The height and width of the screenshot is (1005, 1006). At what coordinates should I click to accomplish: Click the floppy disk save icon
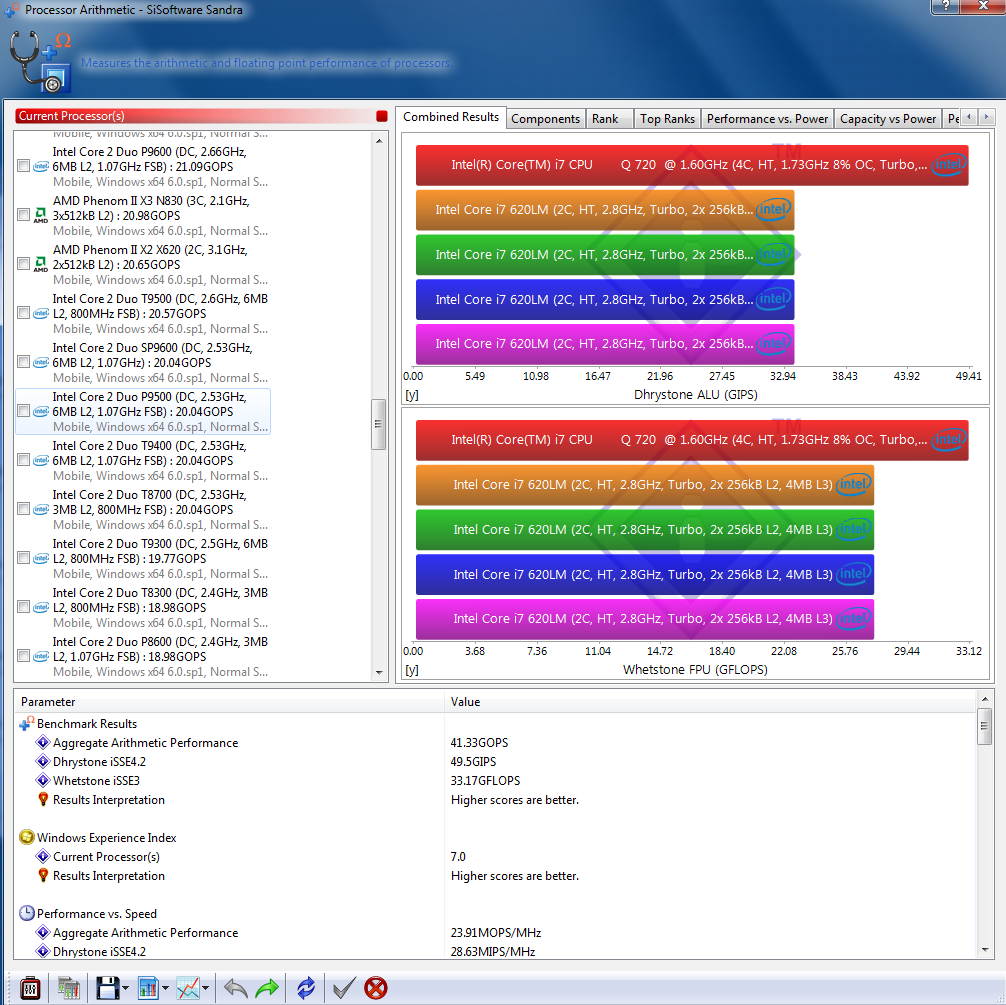coord(107,988)
